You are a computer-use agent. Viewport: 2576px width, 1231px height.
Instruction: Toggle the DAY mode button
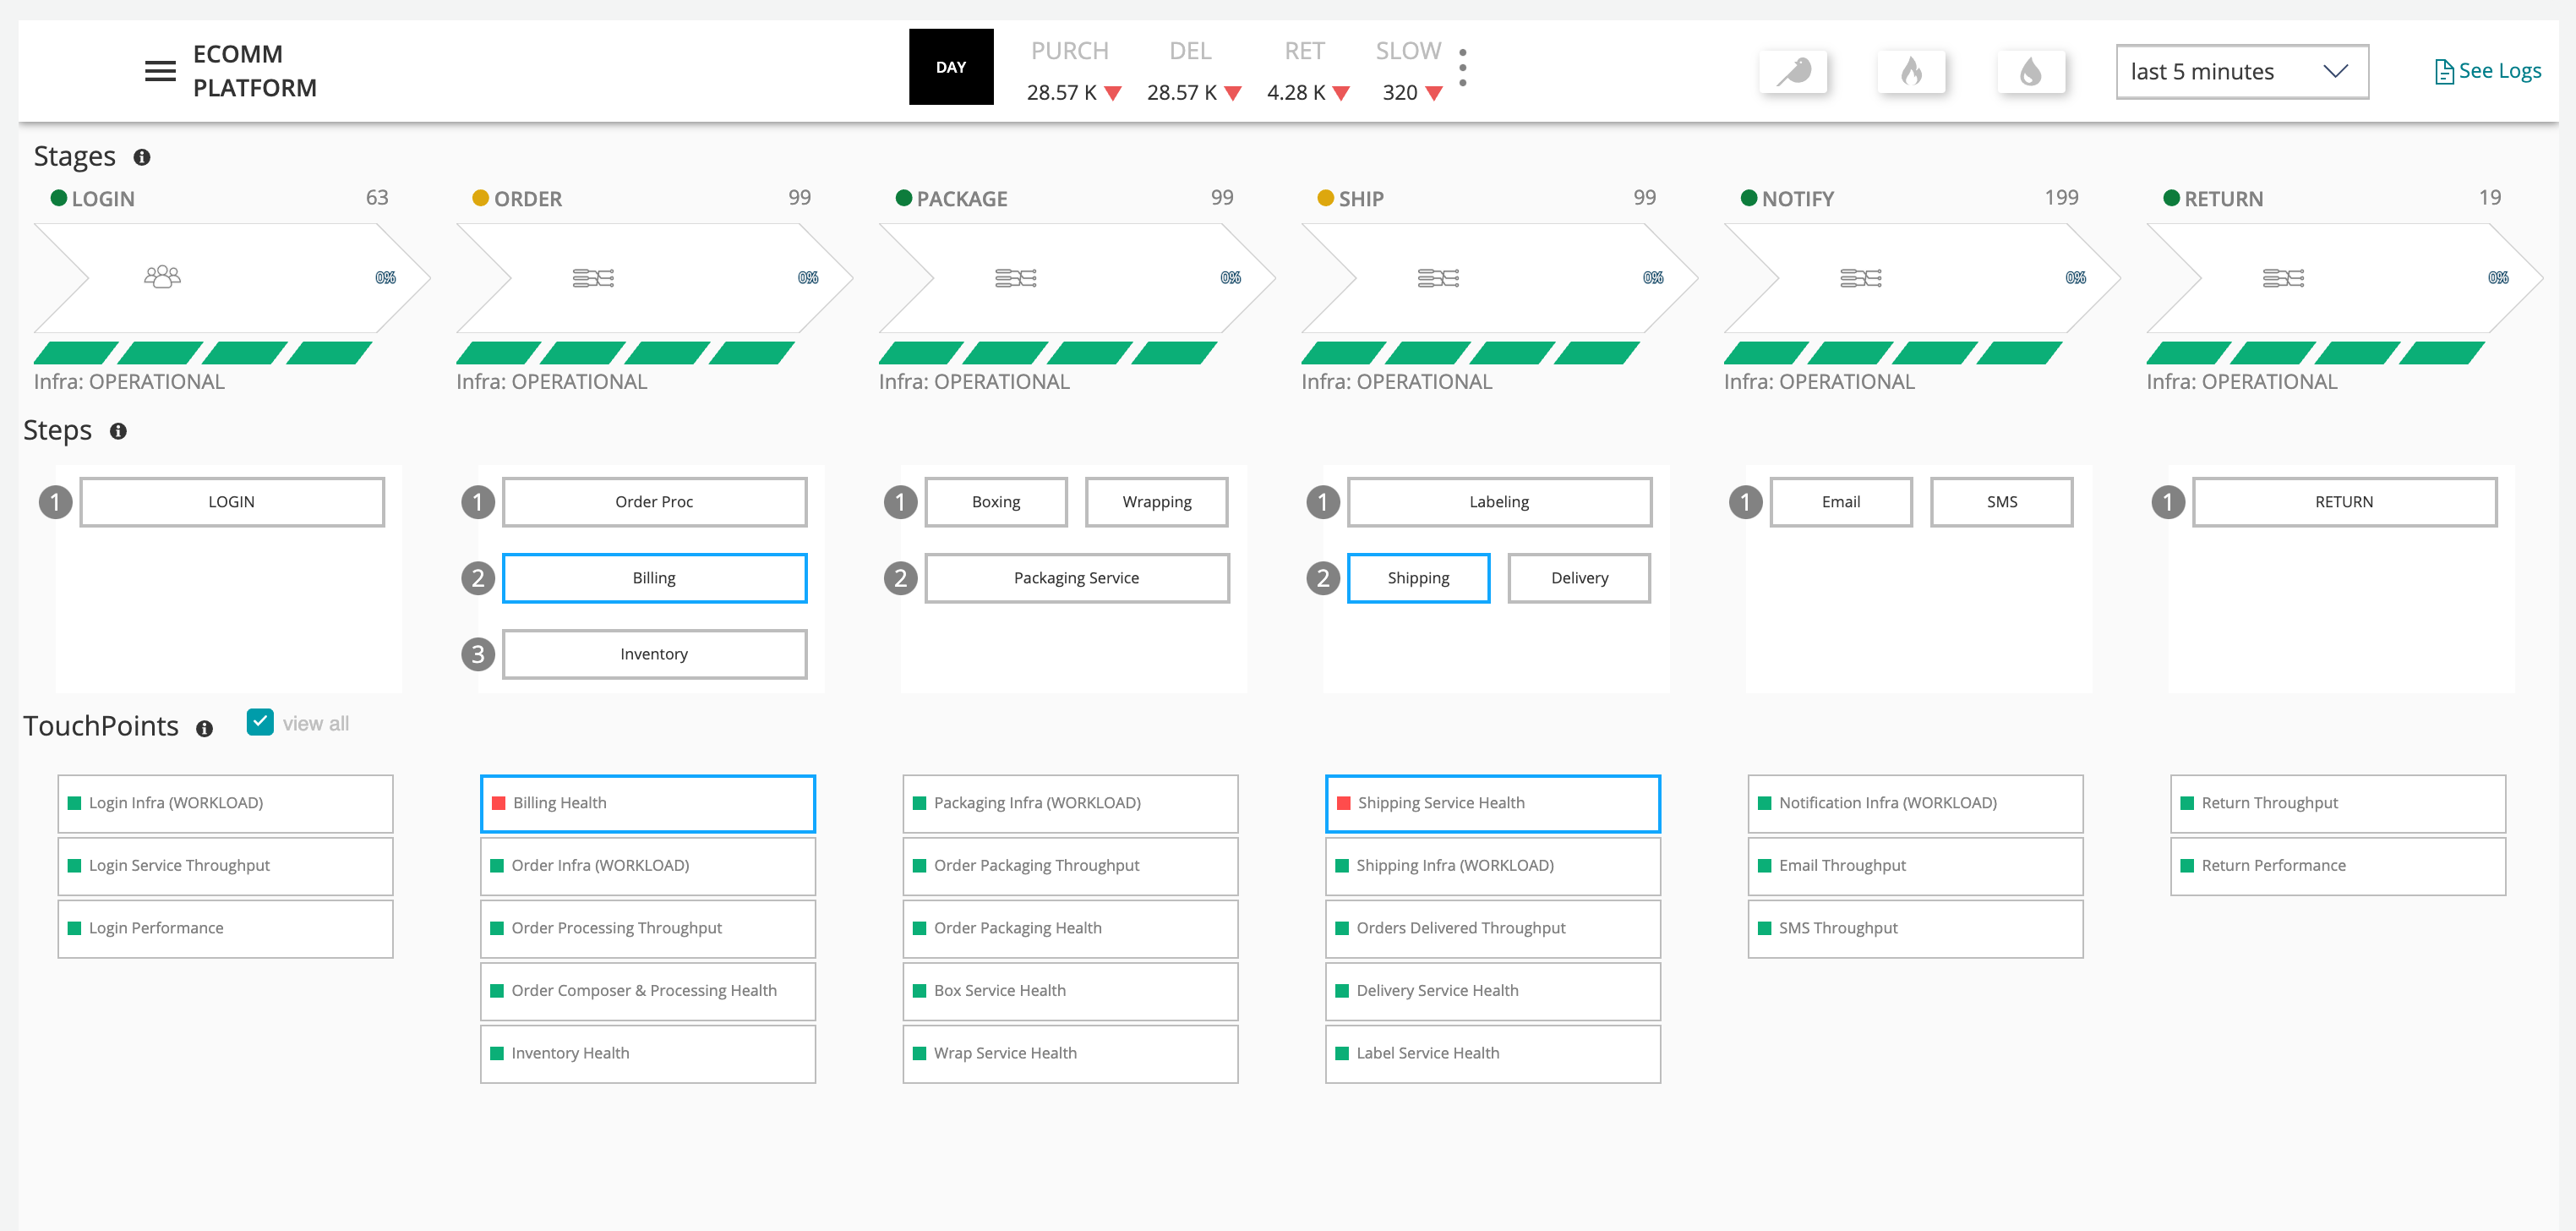[x=950, y=67]
